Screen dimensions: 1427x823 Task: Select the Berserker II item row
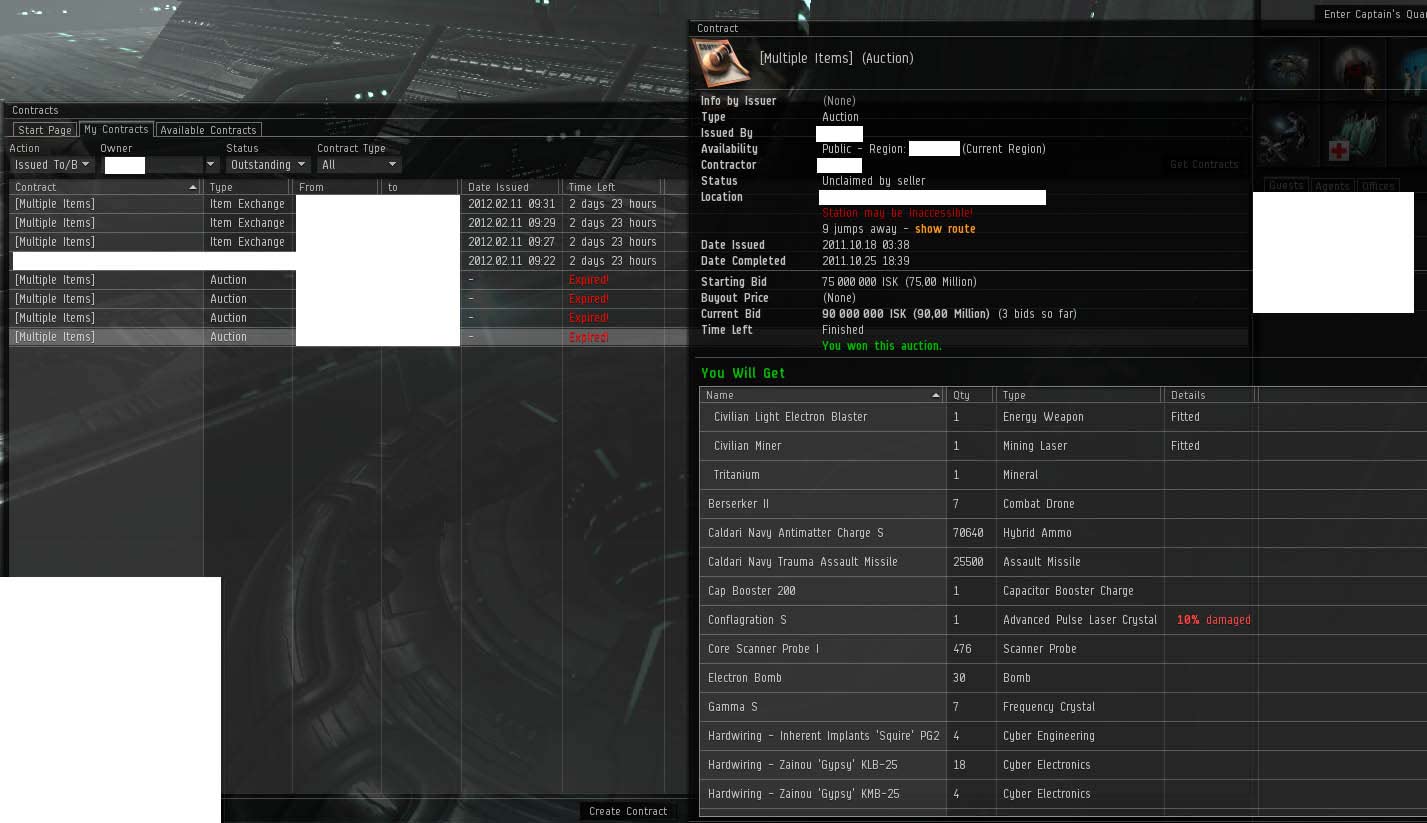click(x=1063, y=504)
